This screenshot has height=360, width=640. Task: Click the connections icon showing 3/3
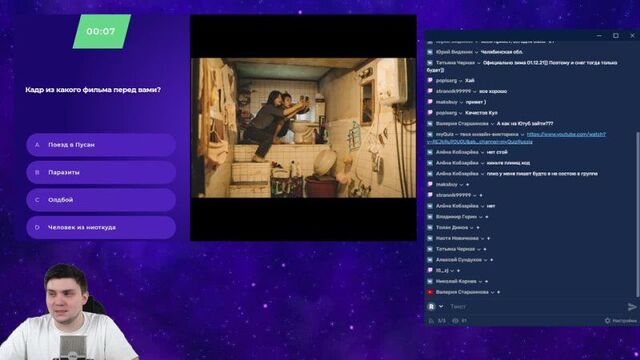(431, 321)
